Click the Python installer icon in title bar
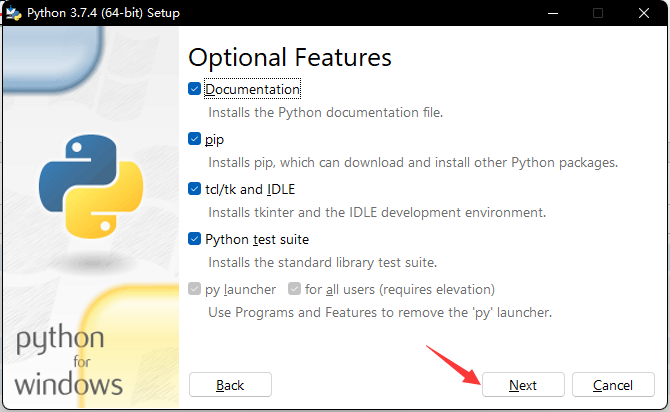 [13, 13]
